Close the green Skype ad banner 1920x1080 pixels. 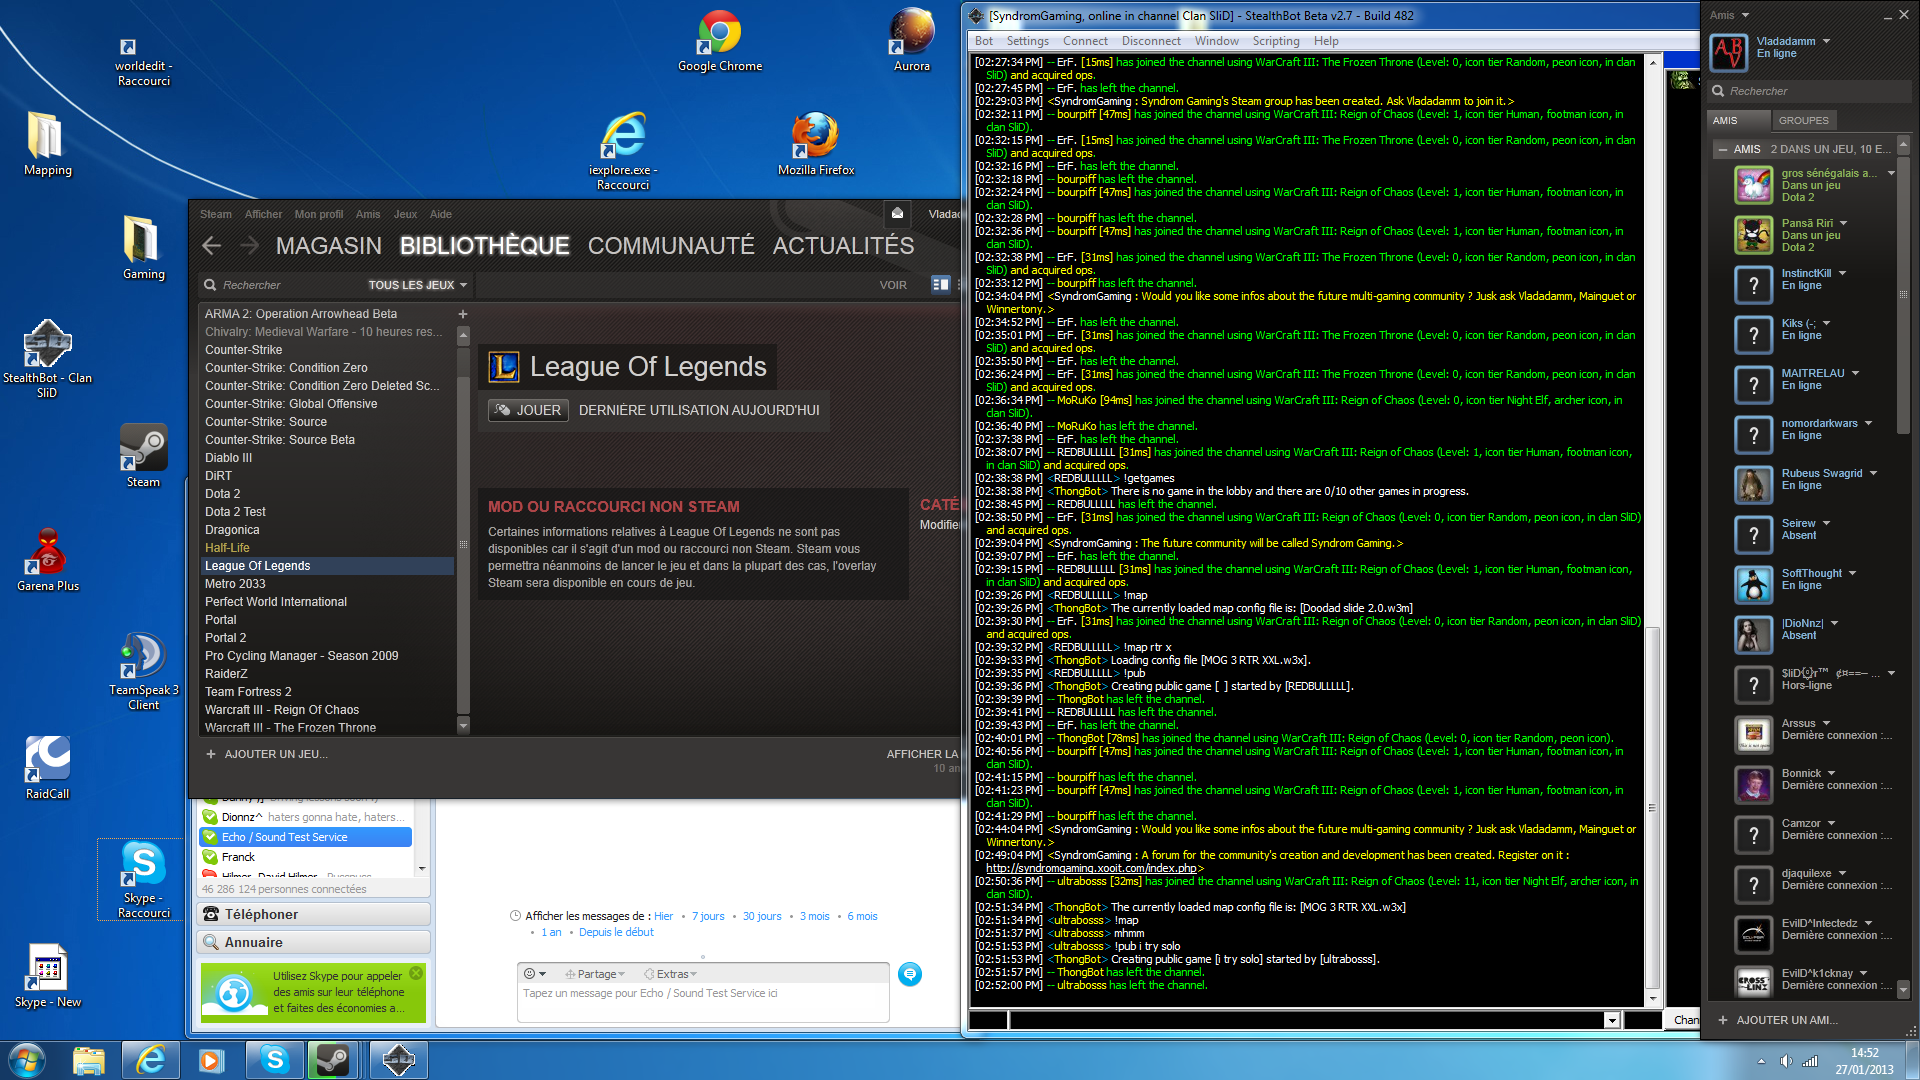pos(416,973)
